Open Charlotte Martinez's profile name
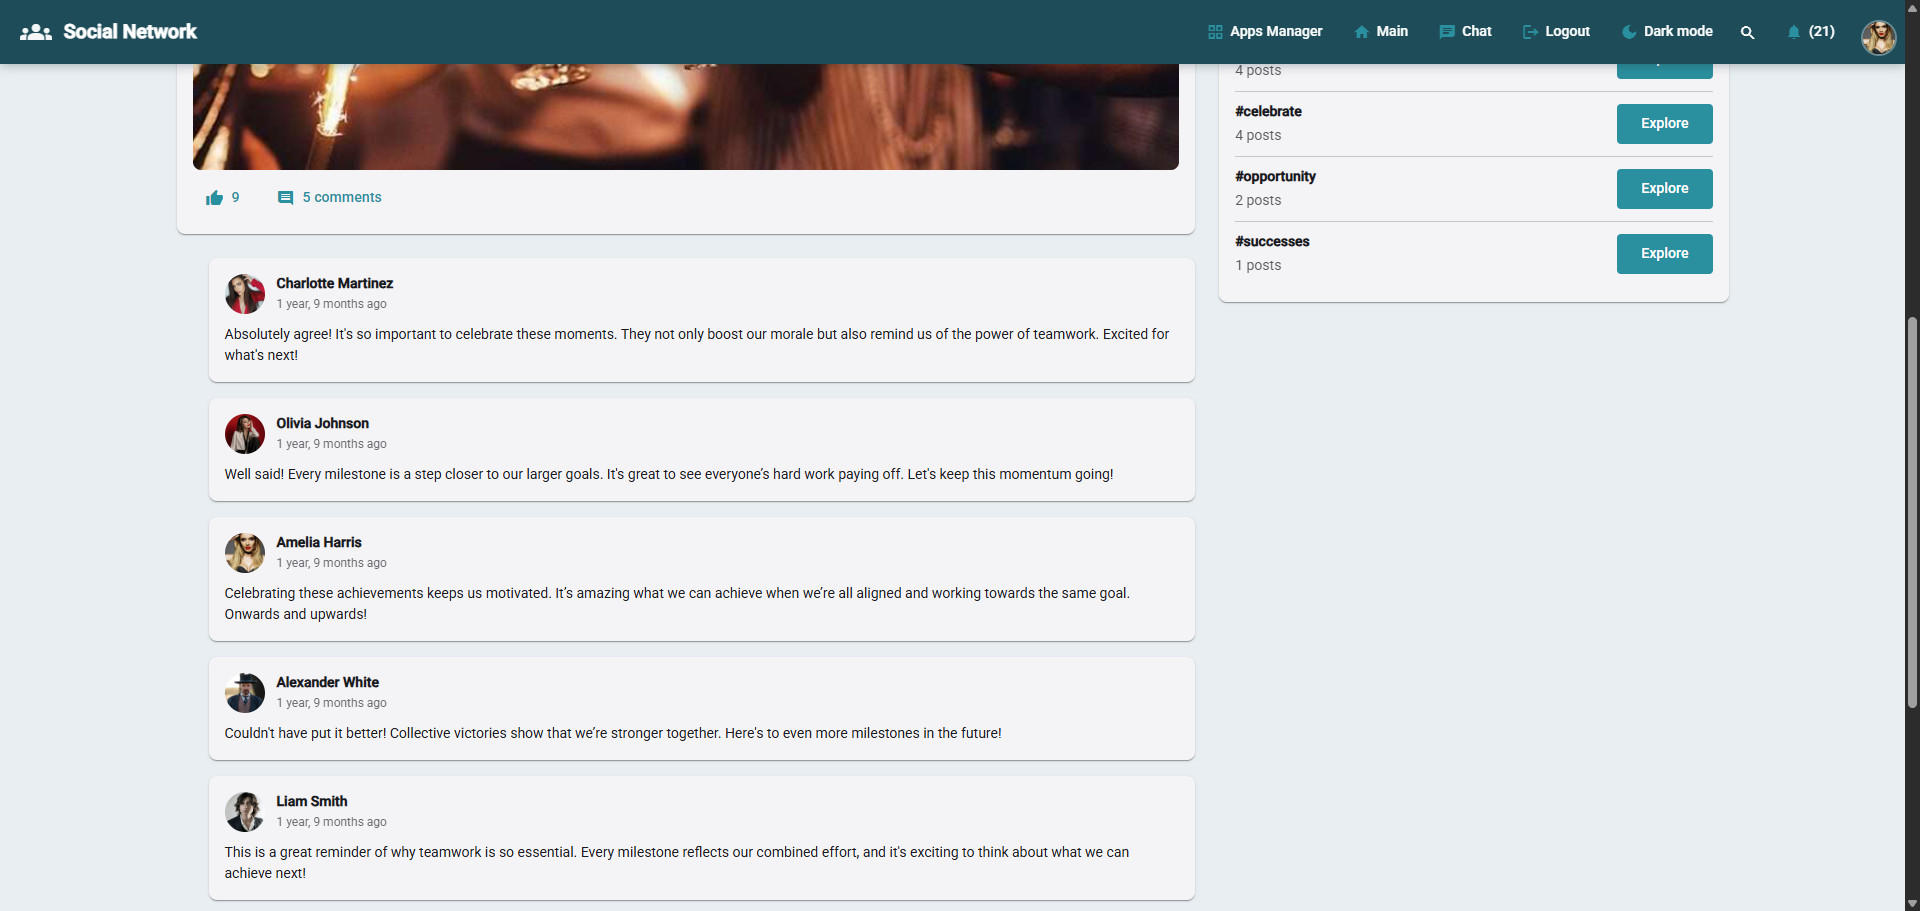Screen dimensions: 1920x911 pos(334,284)
